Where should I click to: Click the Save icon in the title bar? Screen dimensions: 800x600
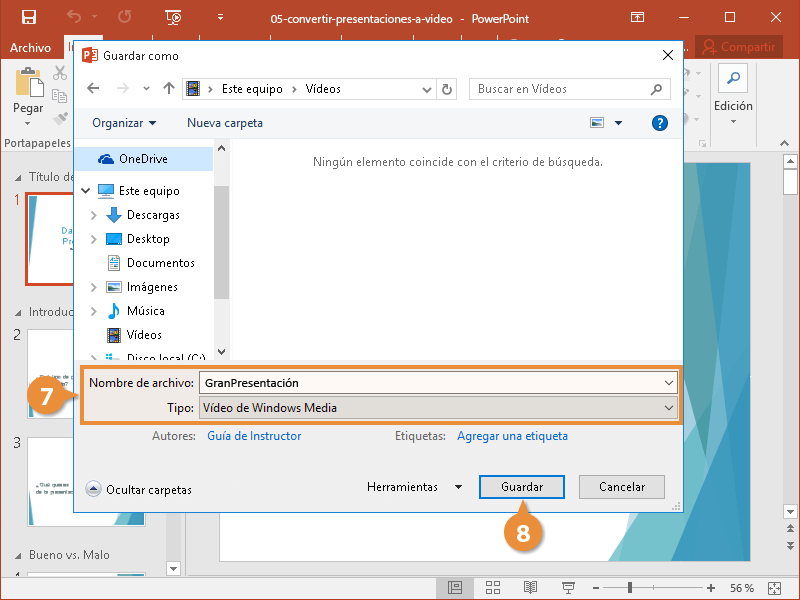[x=29, y=18]
